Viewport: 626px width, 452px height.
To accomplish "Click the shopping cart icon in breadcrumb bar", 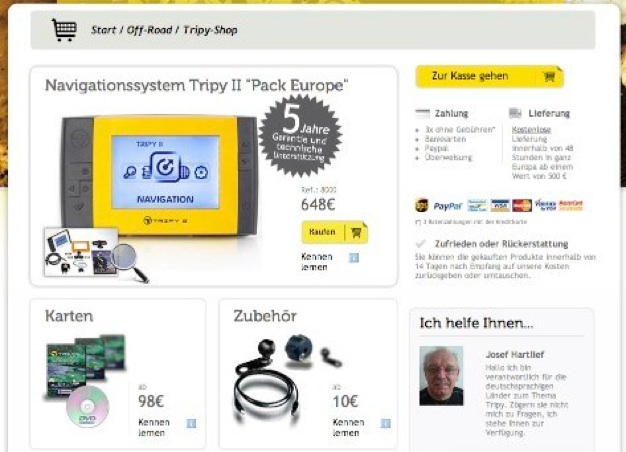I will click(64, 30).
